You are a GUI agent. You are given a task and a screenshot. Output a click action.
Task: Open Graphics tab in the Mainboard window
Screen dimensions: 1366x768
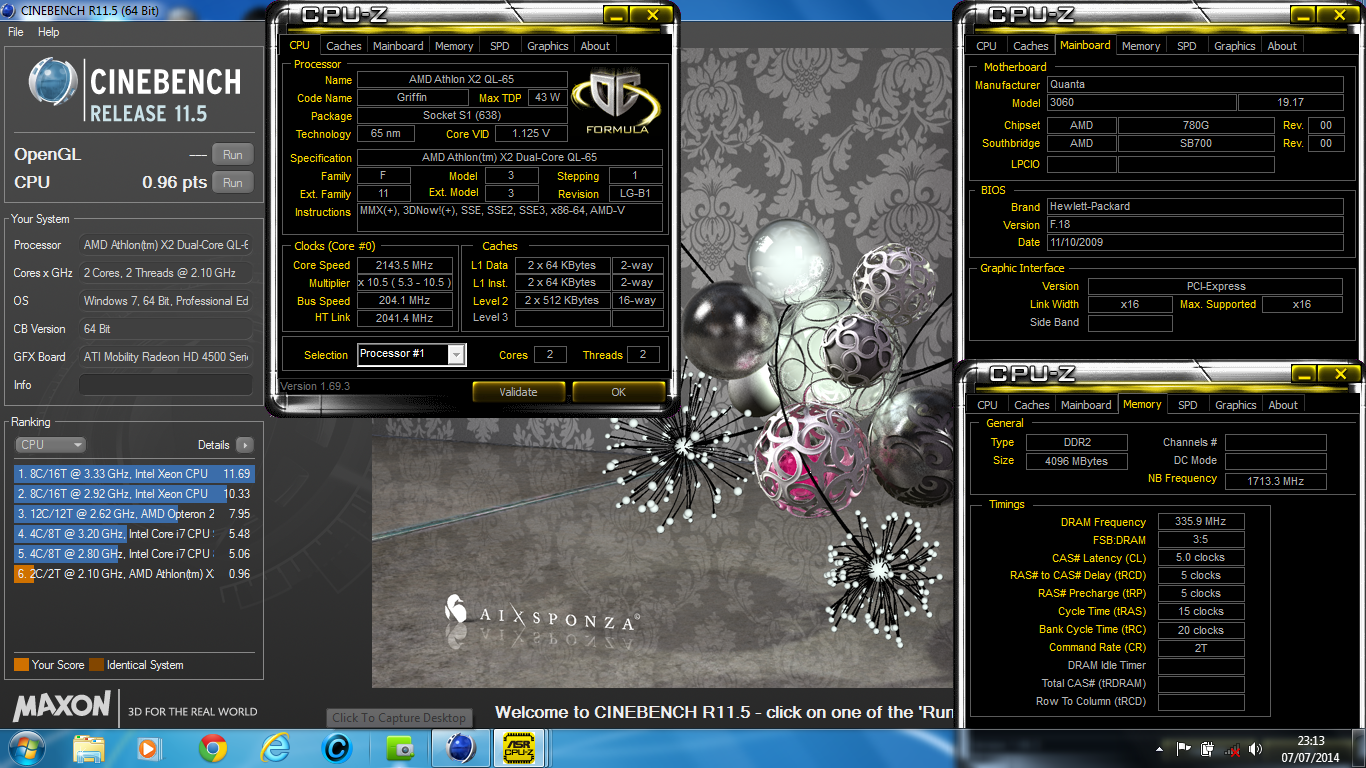(x=1235, y=46)
